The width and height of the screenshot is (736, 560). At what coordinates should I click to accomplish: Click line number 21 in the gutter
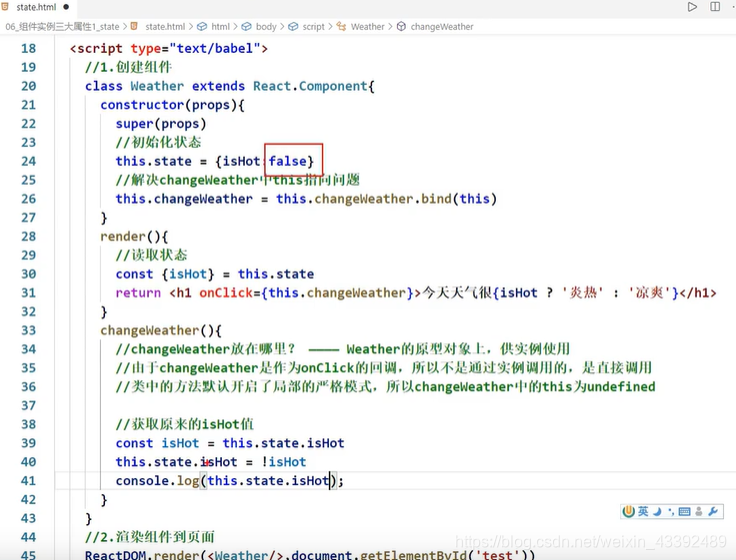[x=28, y=105]
